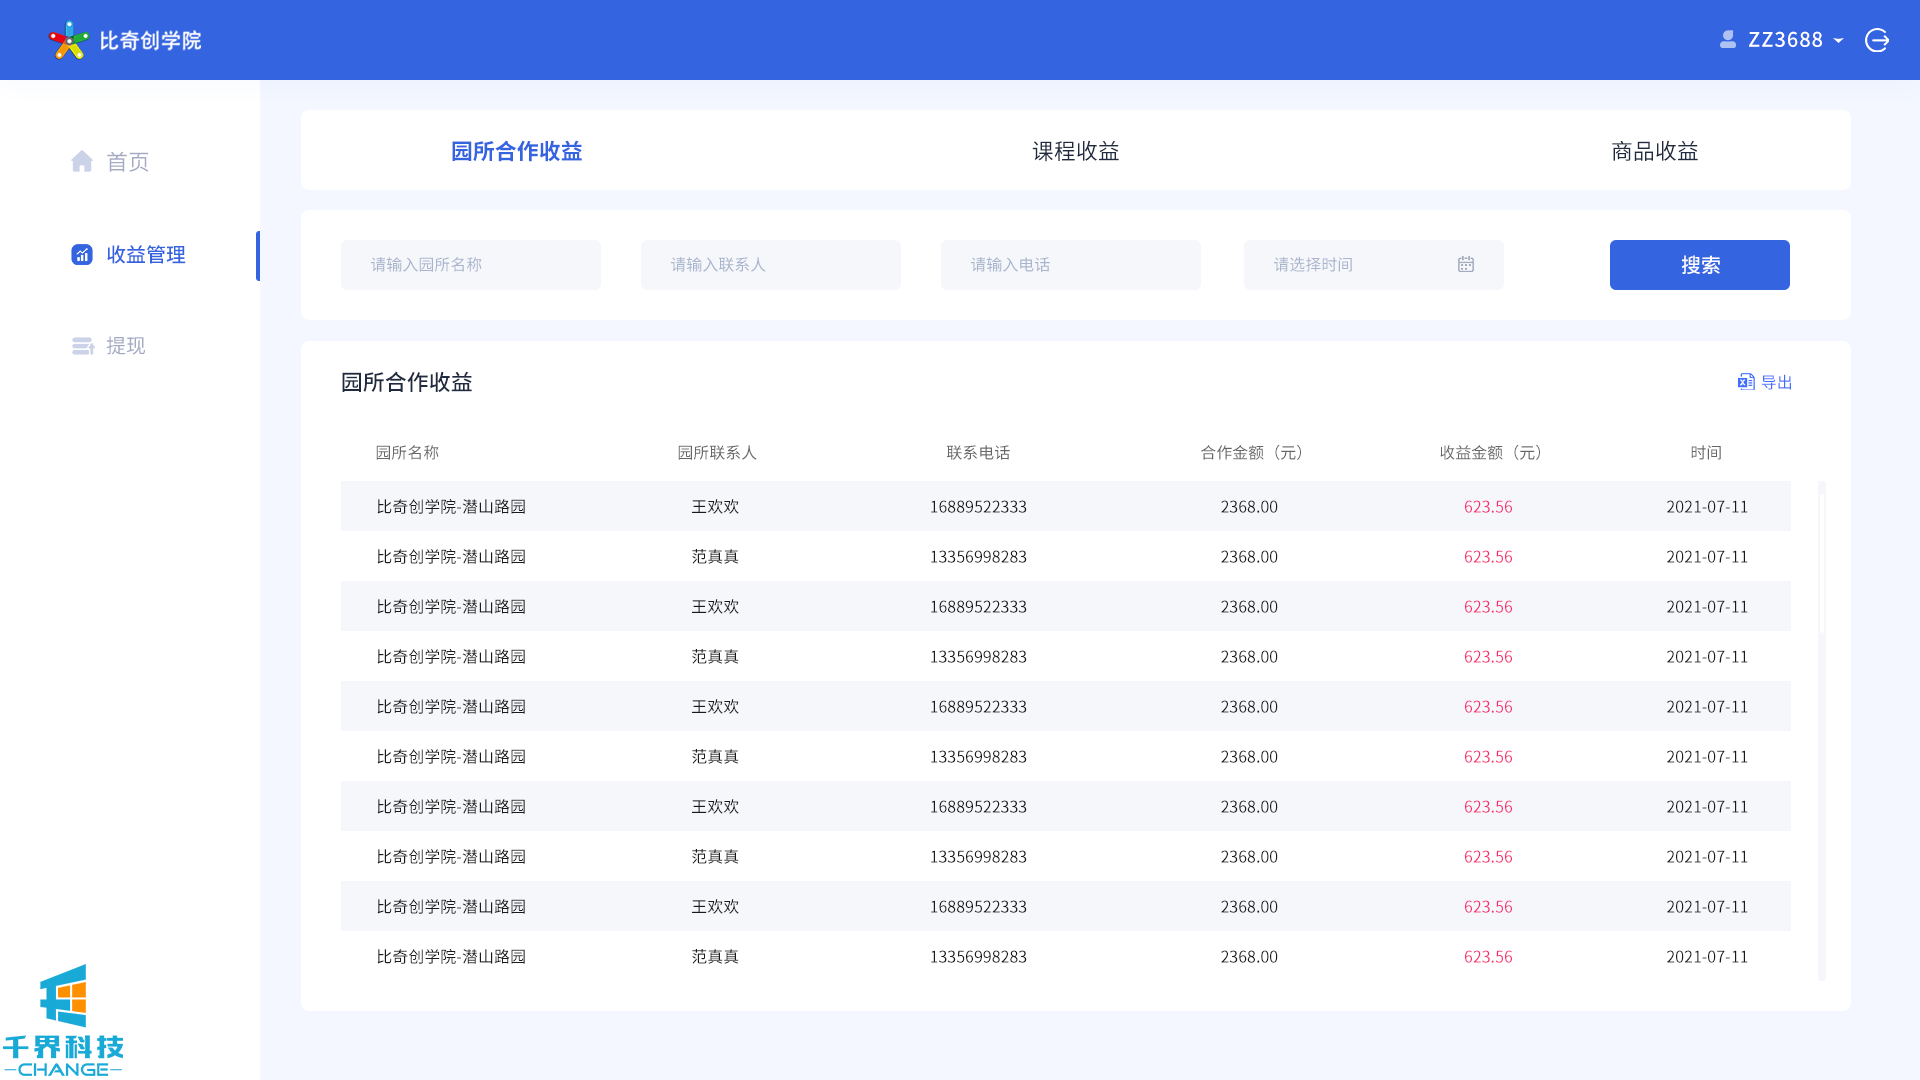
Task: Focus the 请输入联系人 input field
Action: tap(771, 265)
